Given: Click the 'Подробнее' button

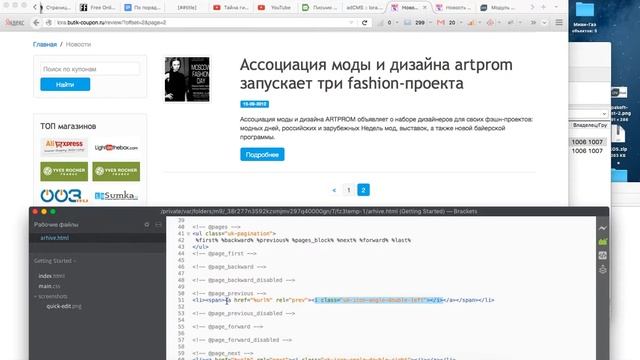Looking at the screenshot, I should click(x=262, y=155).
